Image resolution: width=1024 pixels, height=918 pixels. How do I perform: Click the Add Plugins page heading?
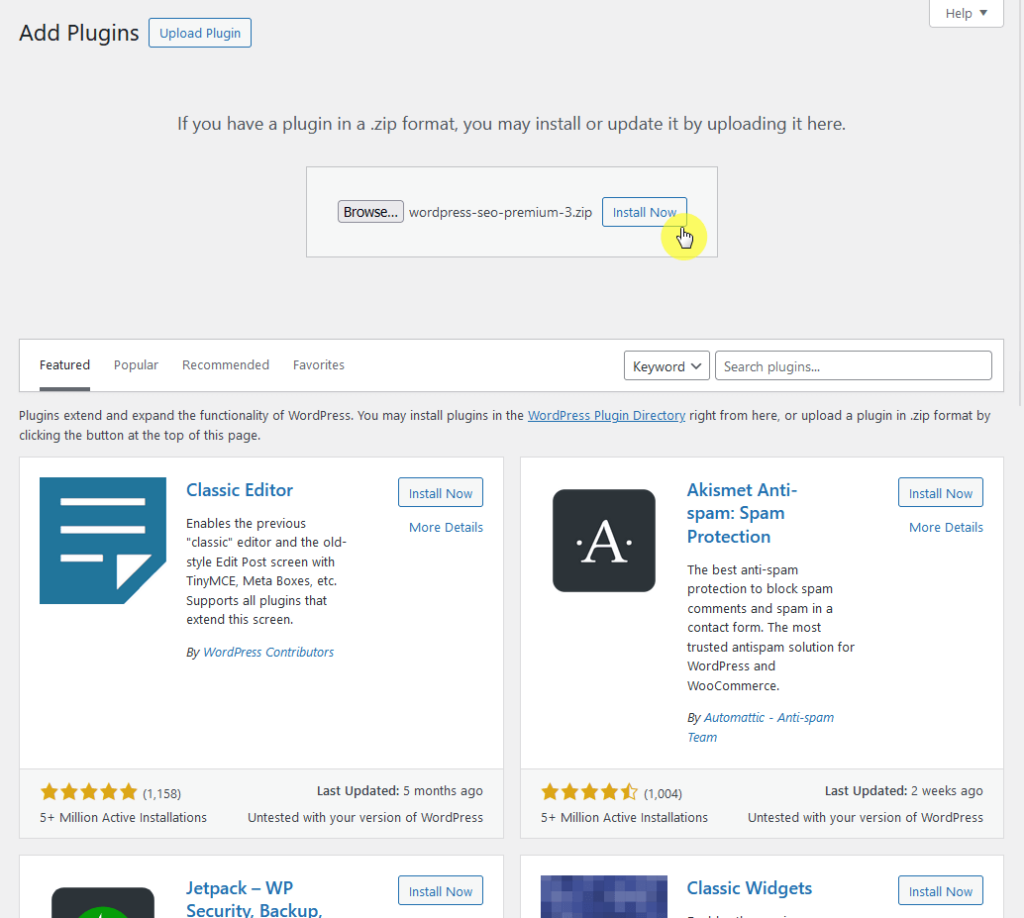point(79,33)
